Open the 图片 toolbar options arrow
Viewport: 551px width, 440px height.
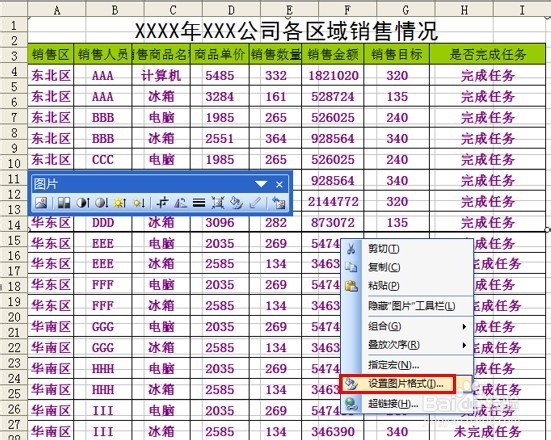pos(261,184)
